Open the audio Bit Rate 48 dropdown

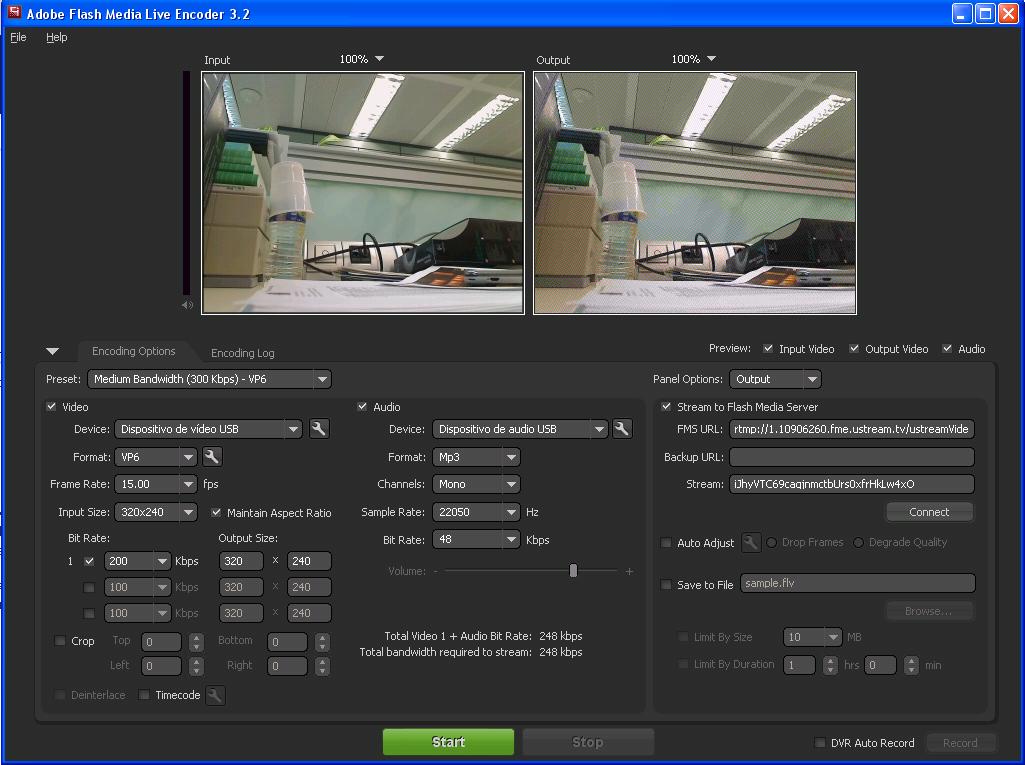tap(476, 539)
